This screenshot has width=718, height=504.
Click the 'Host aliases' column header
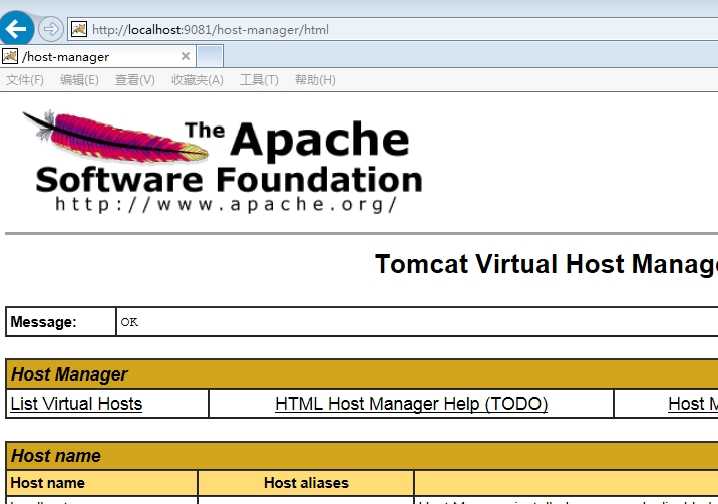coord(306,483)
